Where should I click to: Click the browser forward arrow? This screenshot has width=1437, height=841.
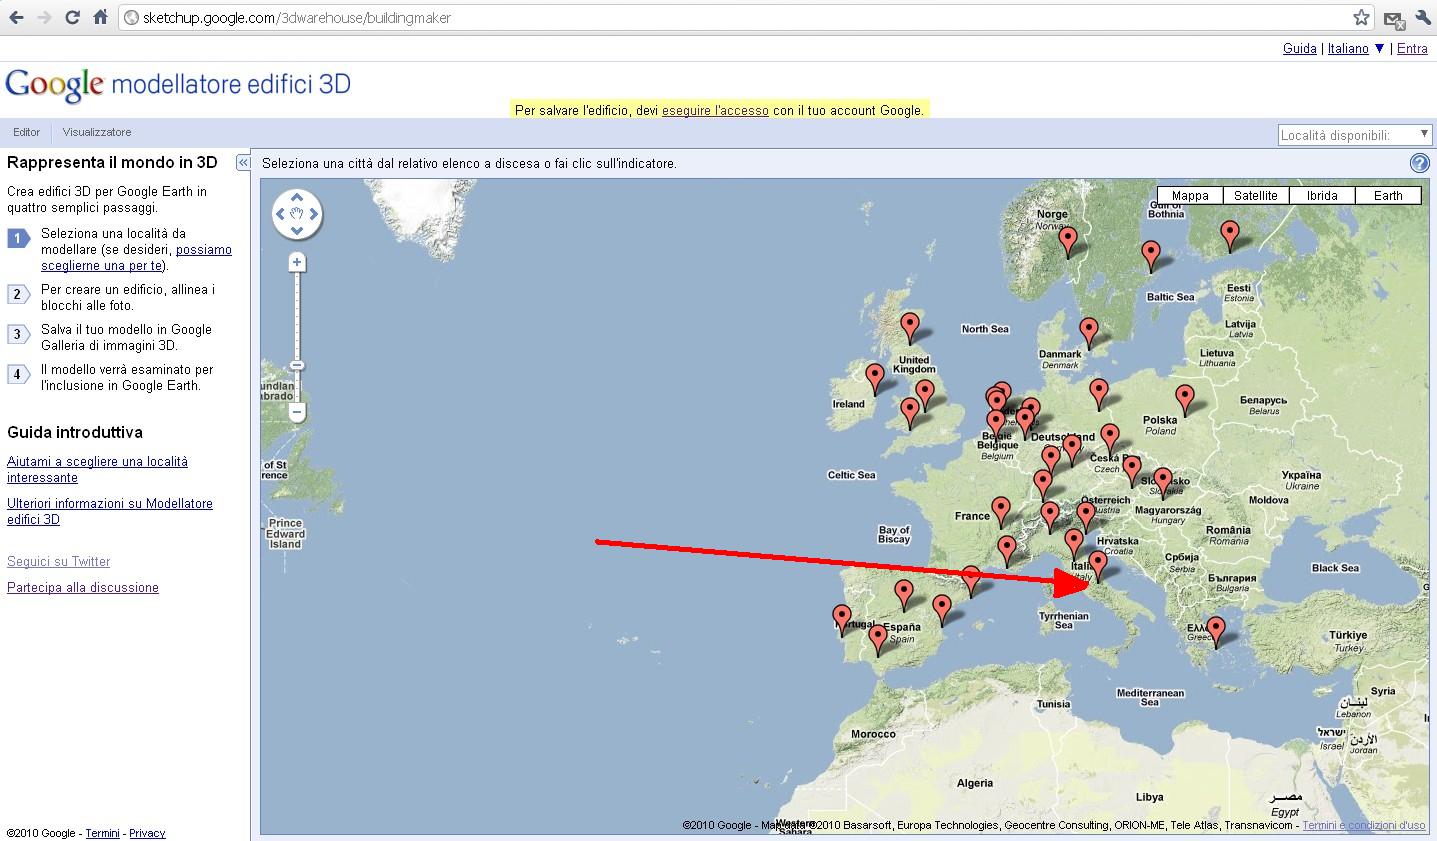tap(44, 17)
